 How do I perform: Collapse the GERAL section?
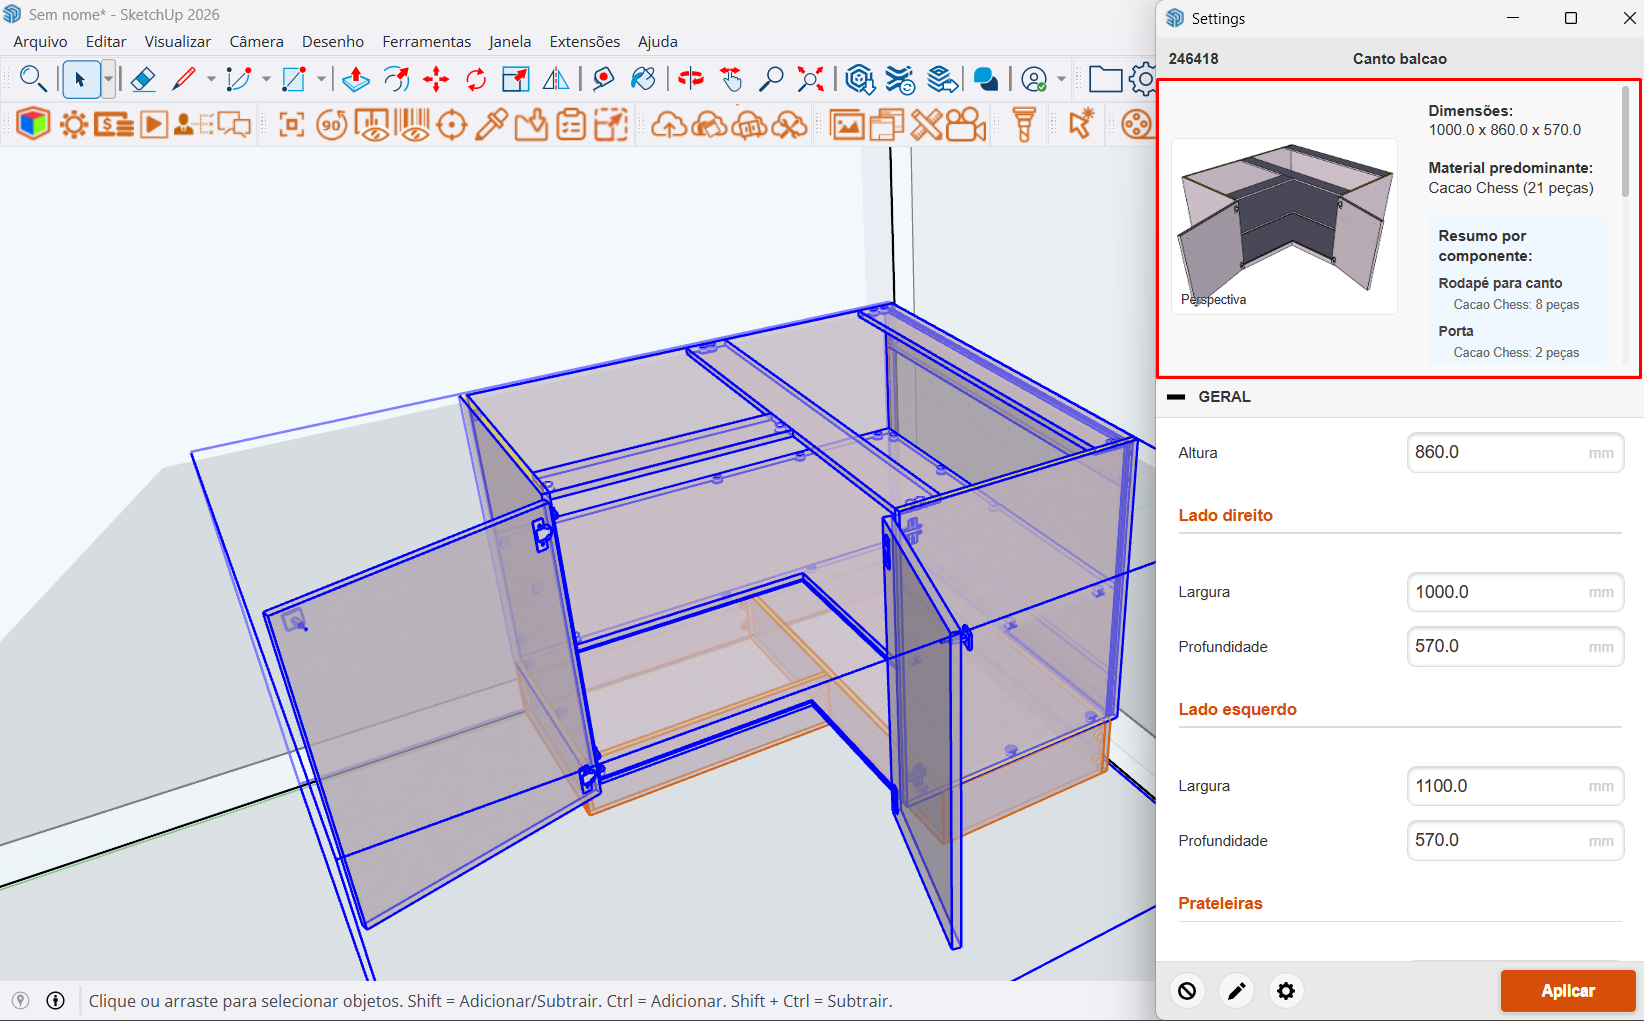click(x=1176, y=397)
